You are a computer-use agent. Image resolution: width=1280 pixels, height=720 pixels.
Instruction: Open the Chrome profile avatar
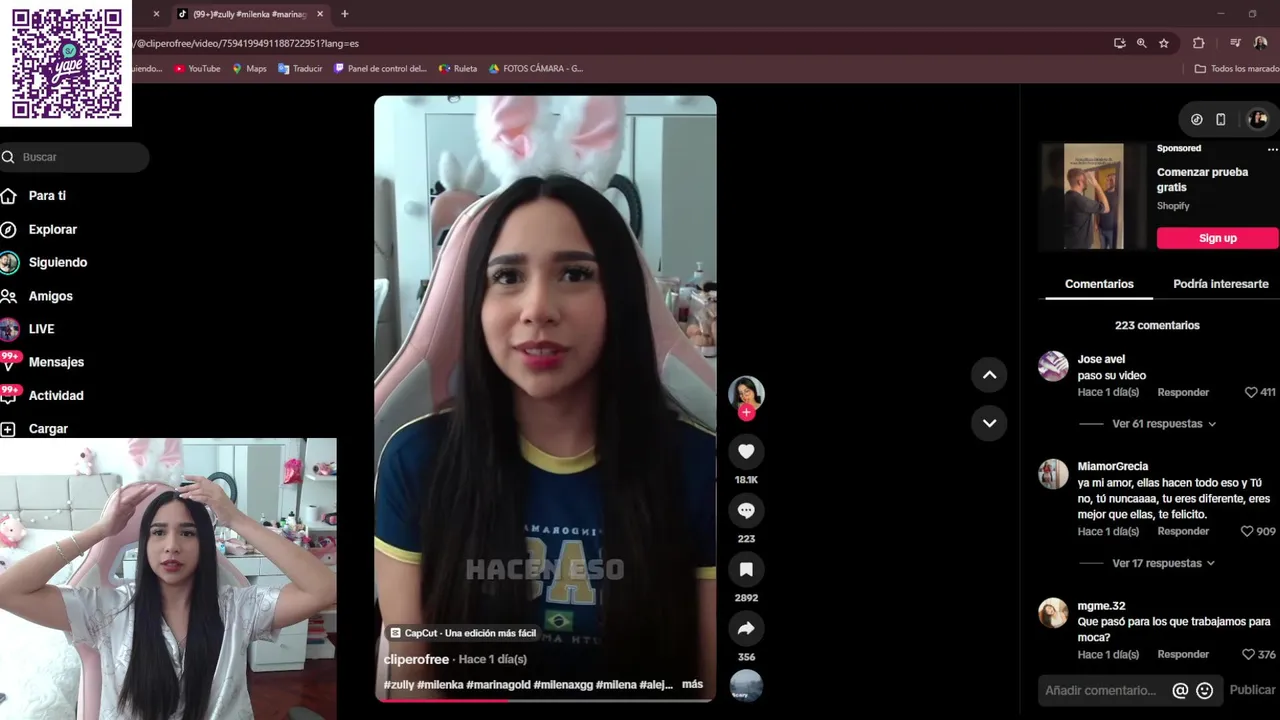coord(1260,43)
